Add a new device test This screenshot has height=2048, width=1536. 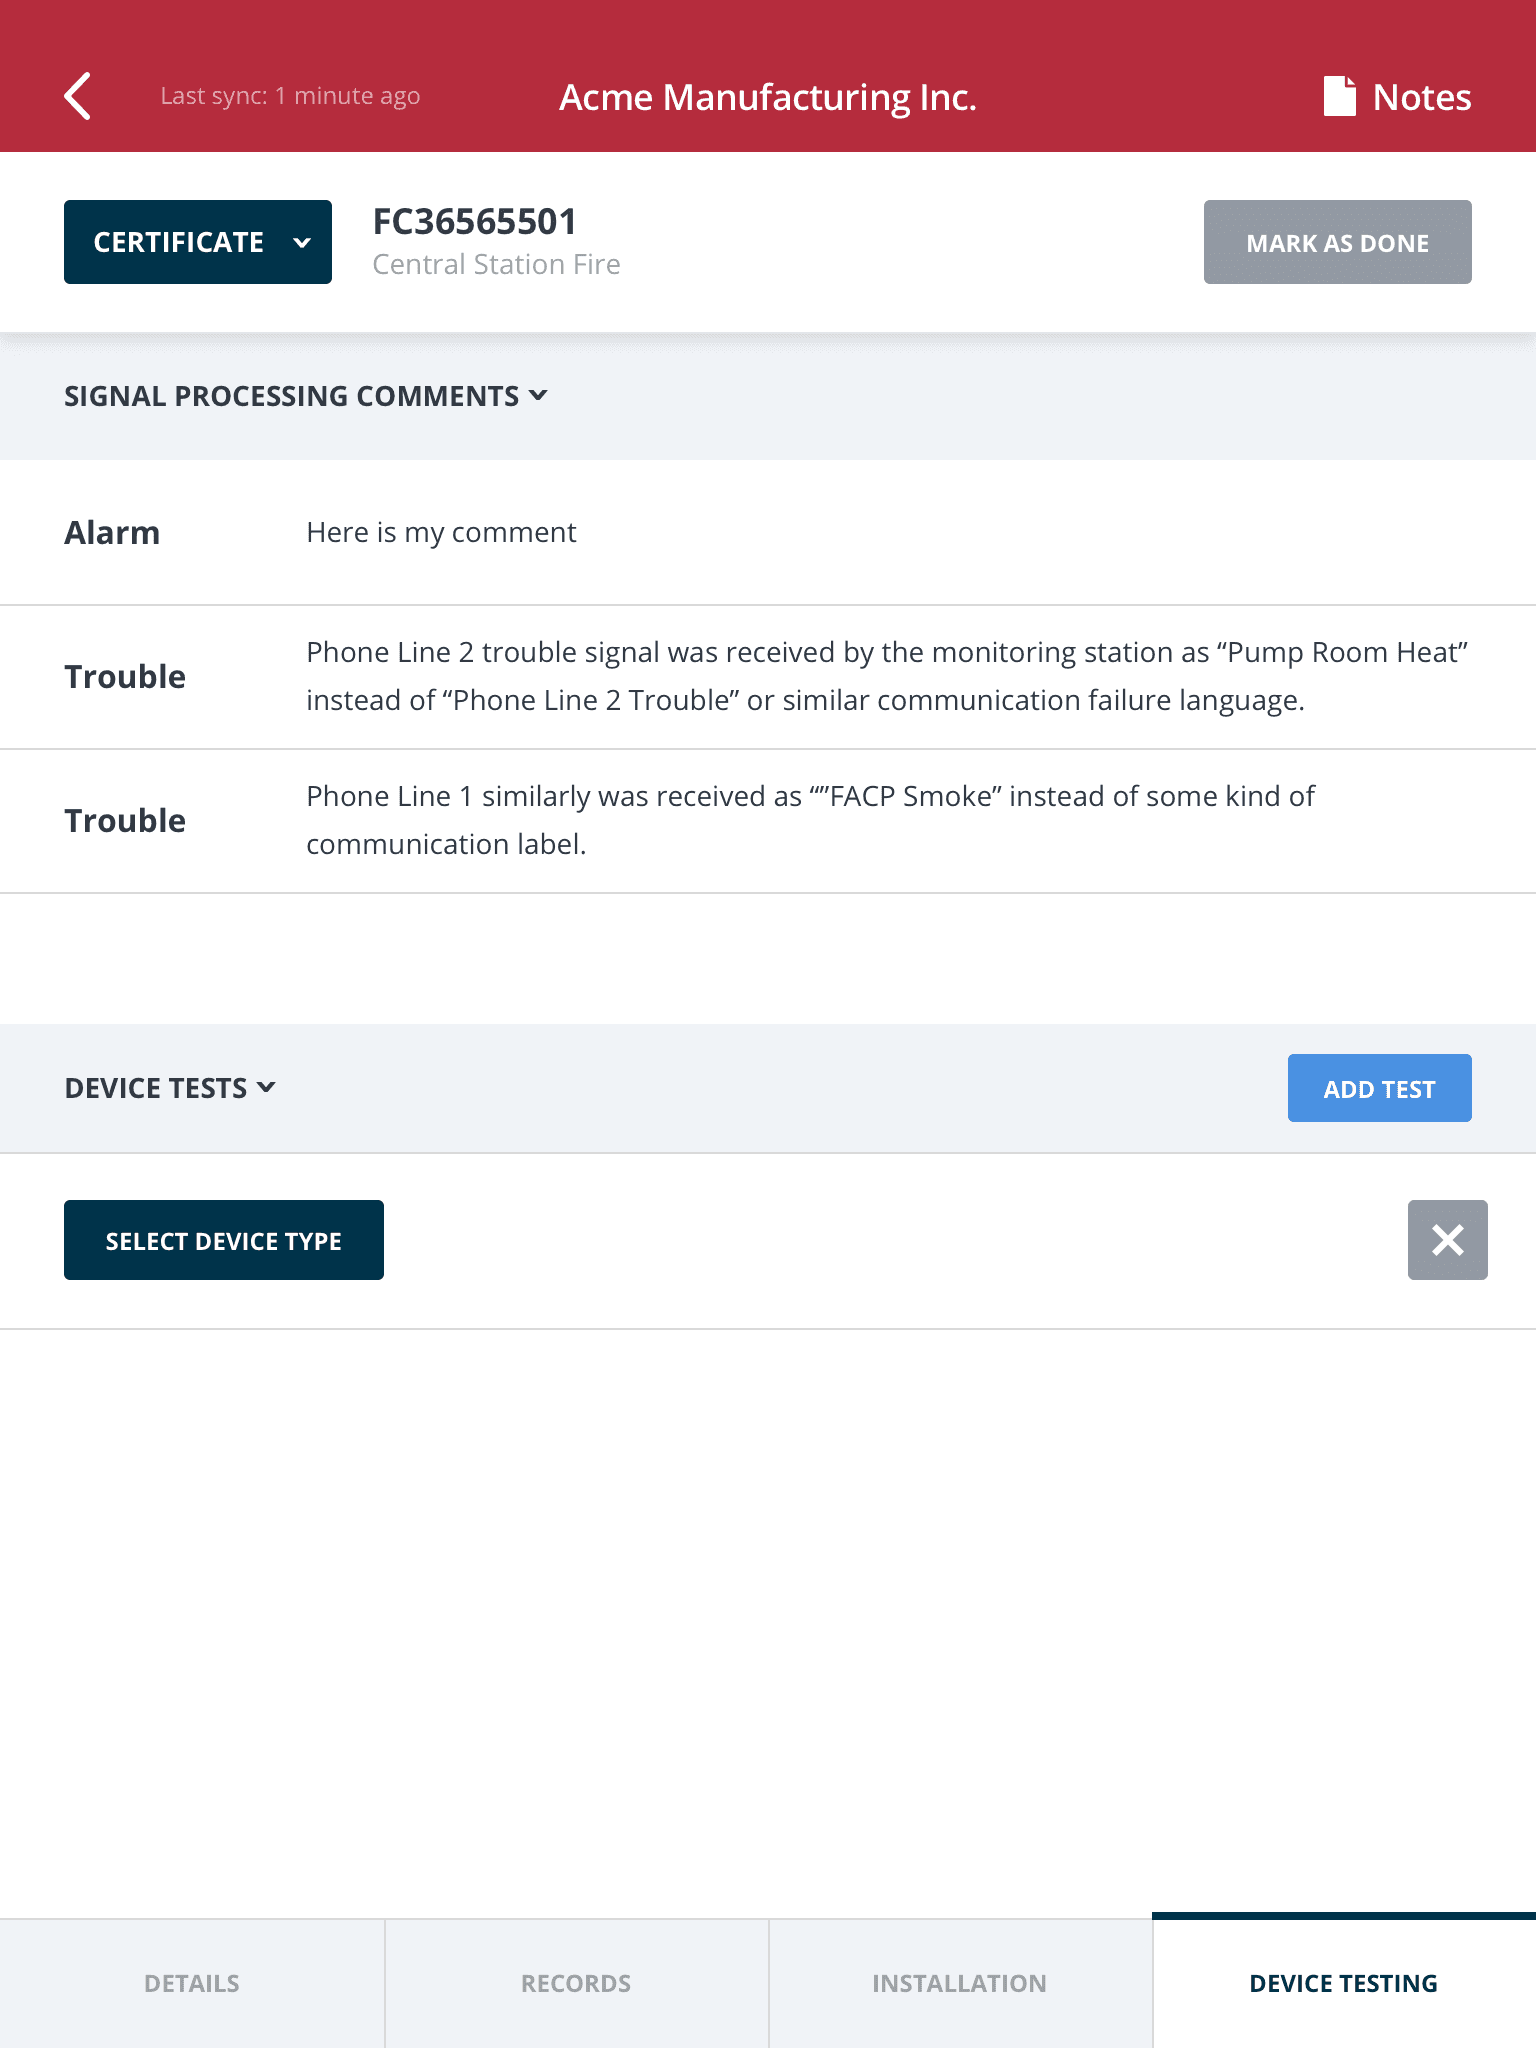[1379, 1087]
